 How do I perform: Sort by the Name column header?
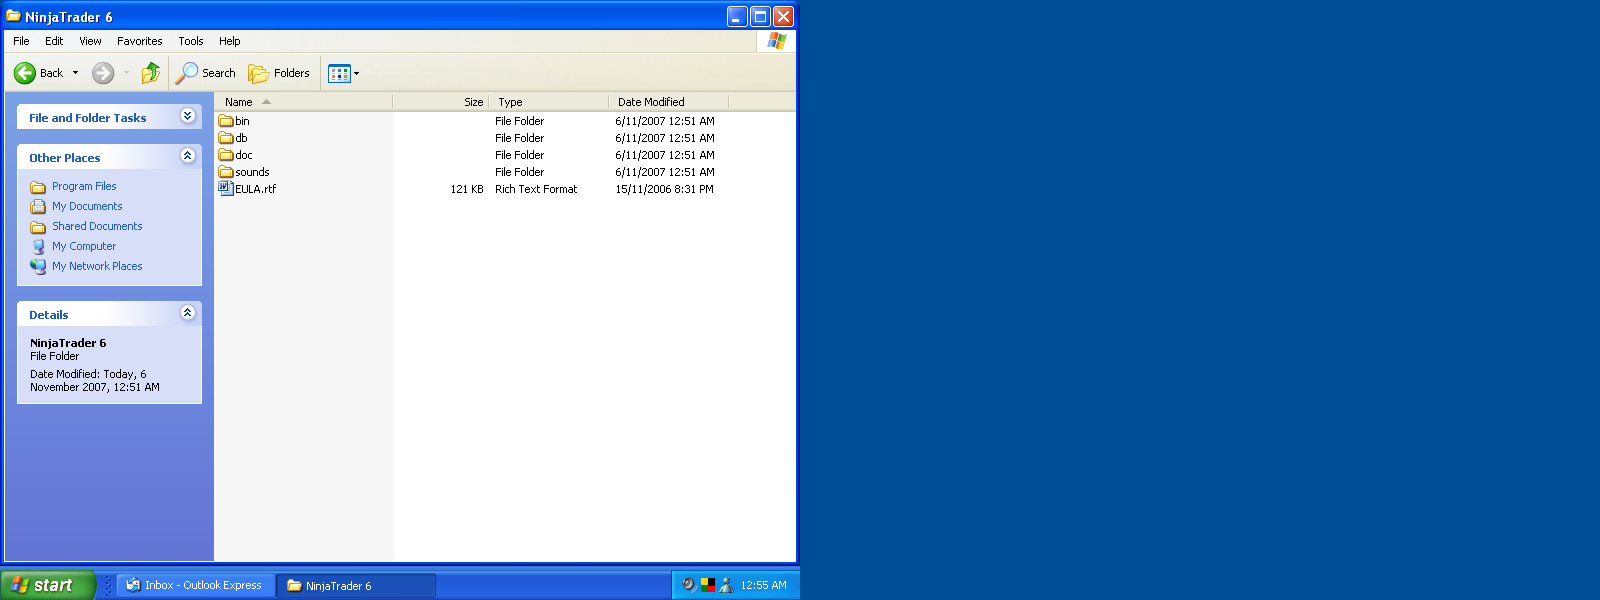pos(304,102)
